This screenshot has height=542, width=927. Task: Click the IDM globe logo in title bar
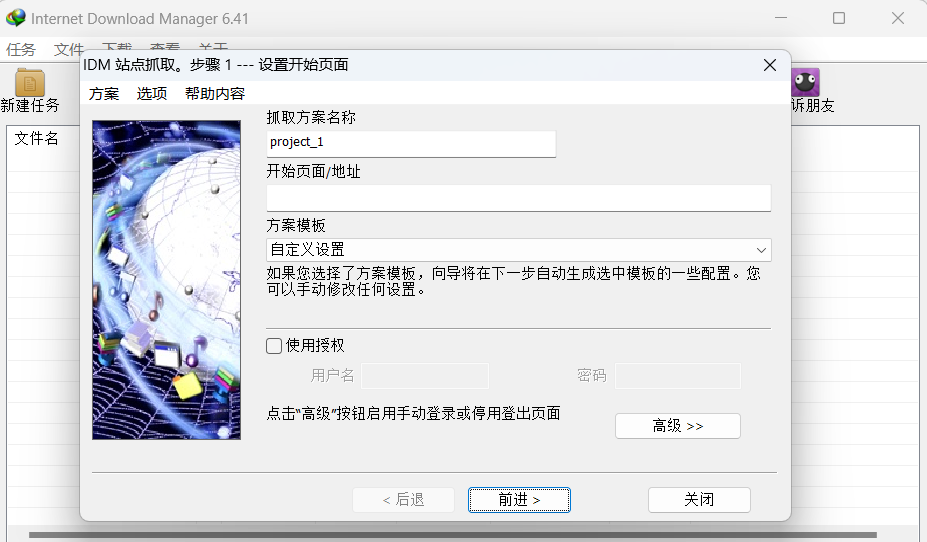(x=16, y=18)
